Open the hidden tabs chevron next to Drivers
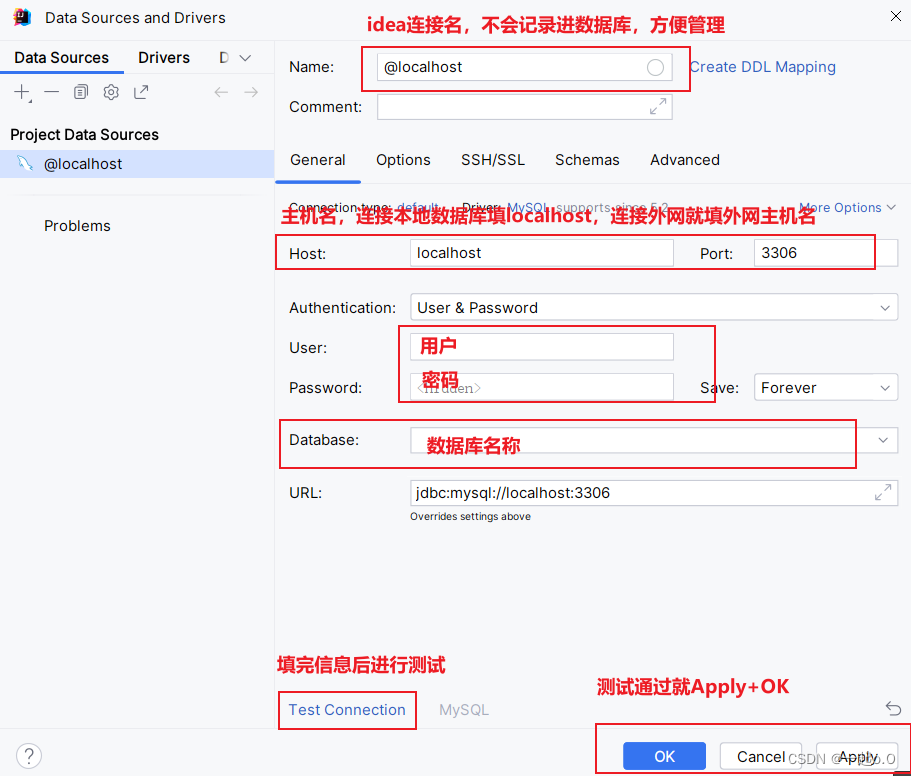Viewport: 911px width, 776px height. (243, 58)
